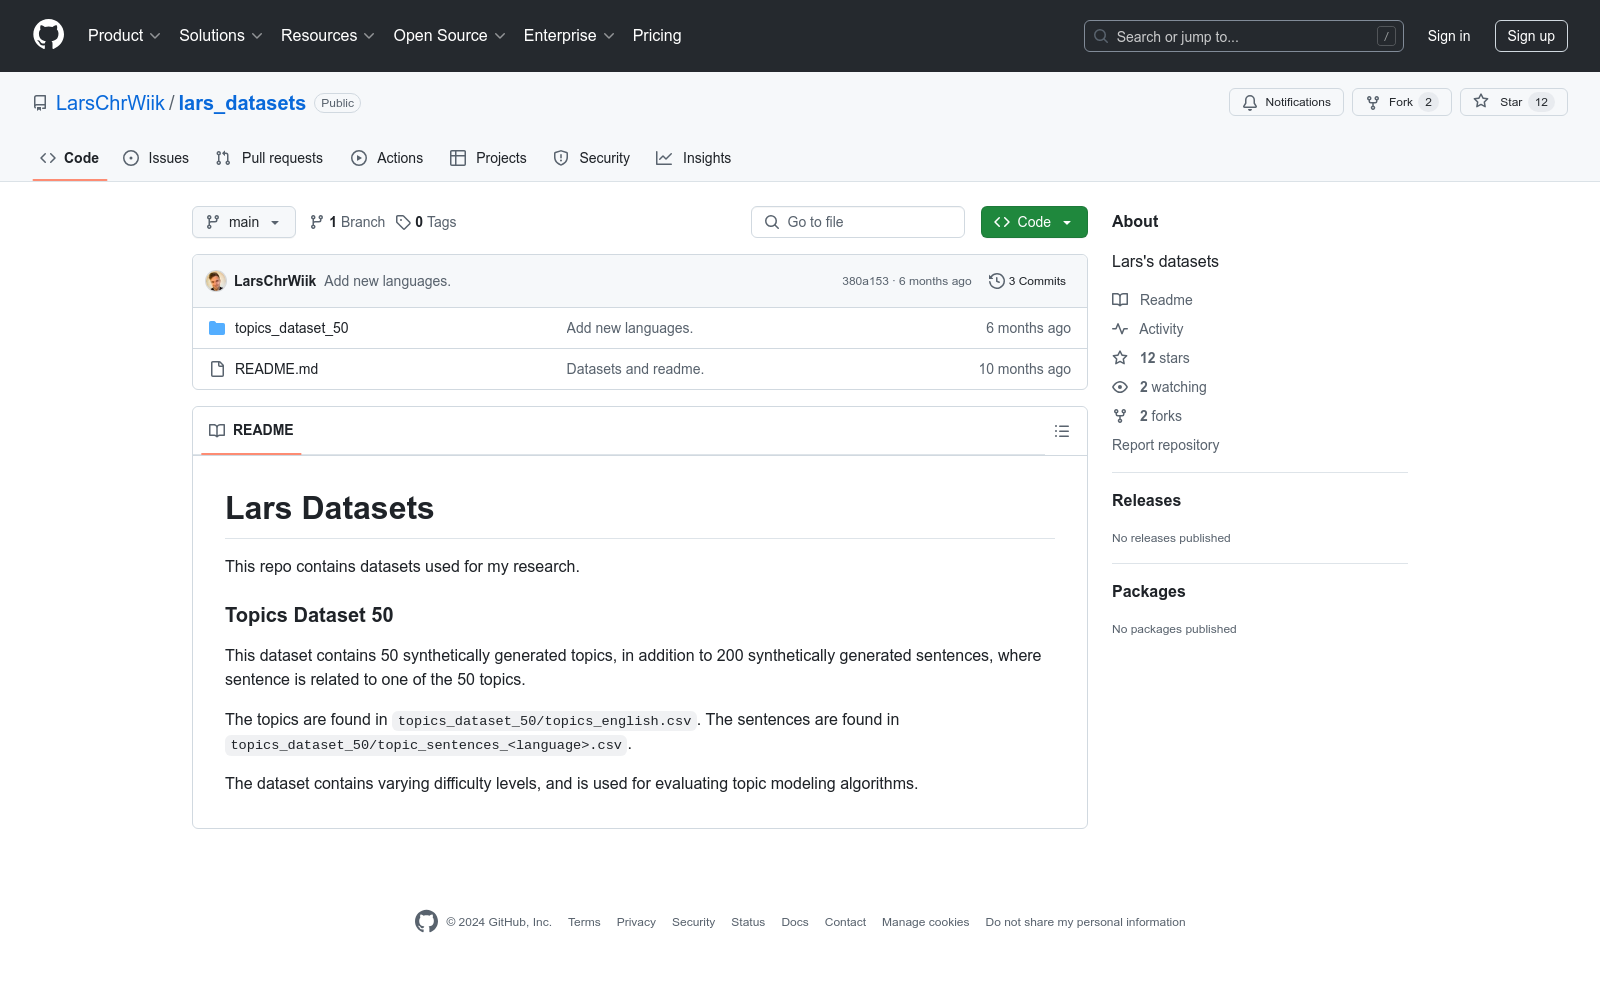The width and height of the screenshot is (1600, 1000).
Task: View the 0 Tags link
Action: point(426,222)
